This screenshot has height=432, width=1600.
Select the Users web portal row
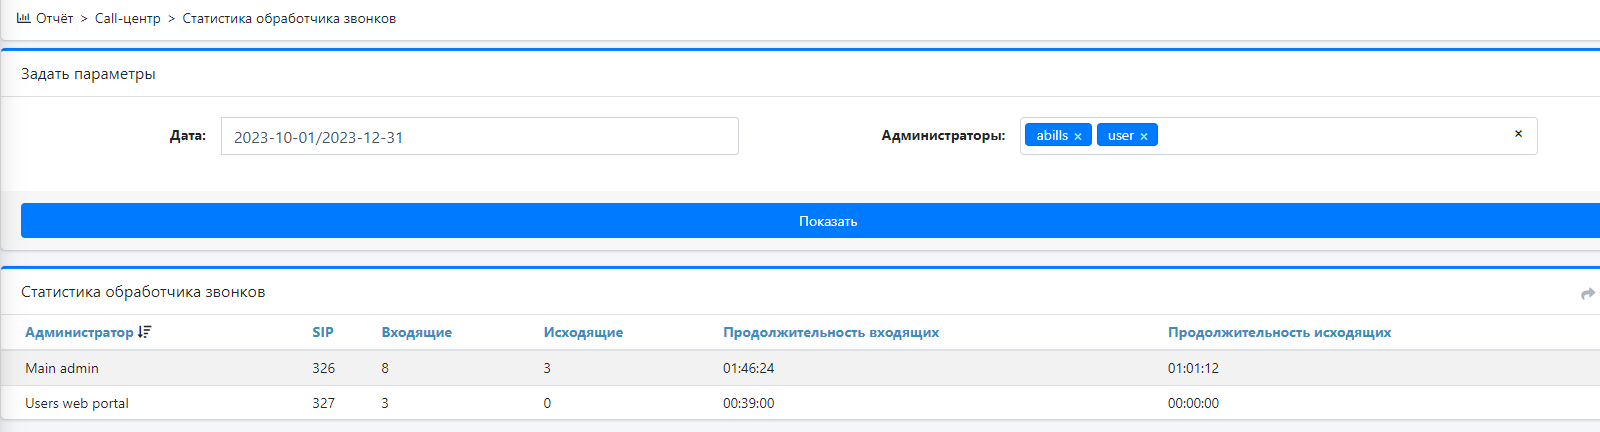coord(77,403)
